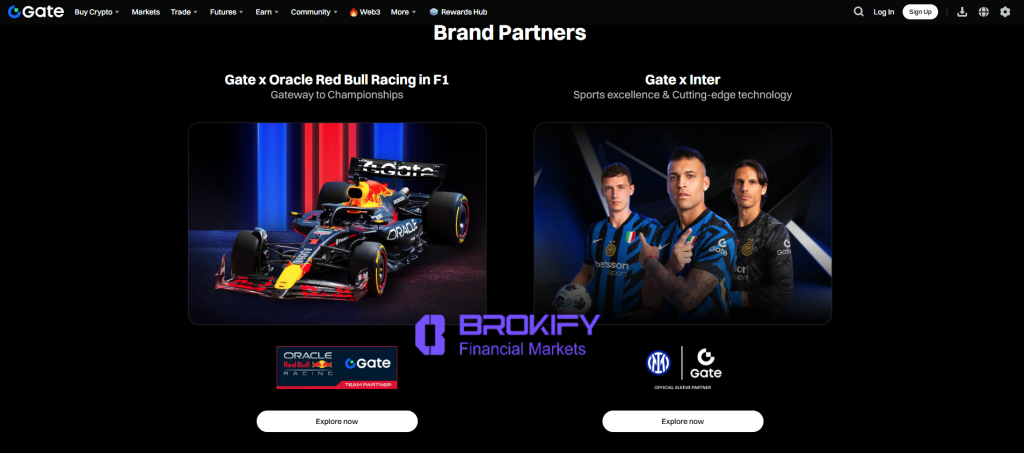Open the settings gear icon
The width and height of the screenshot is (1024, 453).
[1004, 12]
